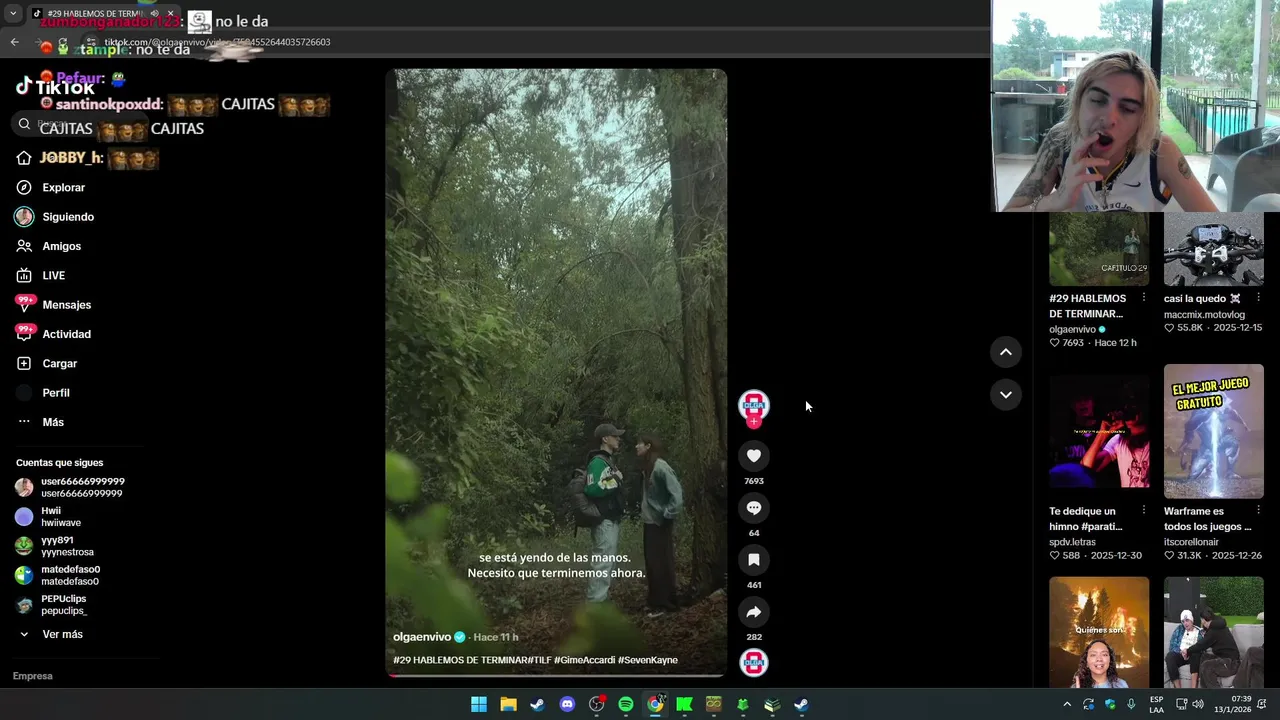Open the Quienes son fire video thumbnail

tap(1099, 632)
